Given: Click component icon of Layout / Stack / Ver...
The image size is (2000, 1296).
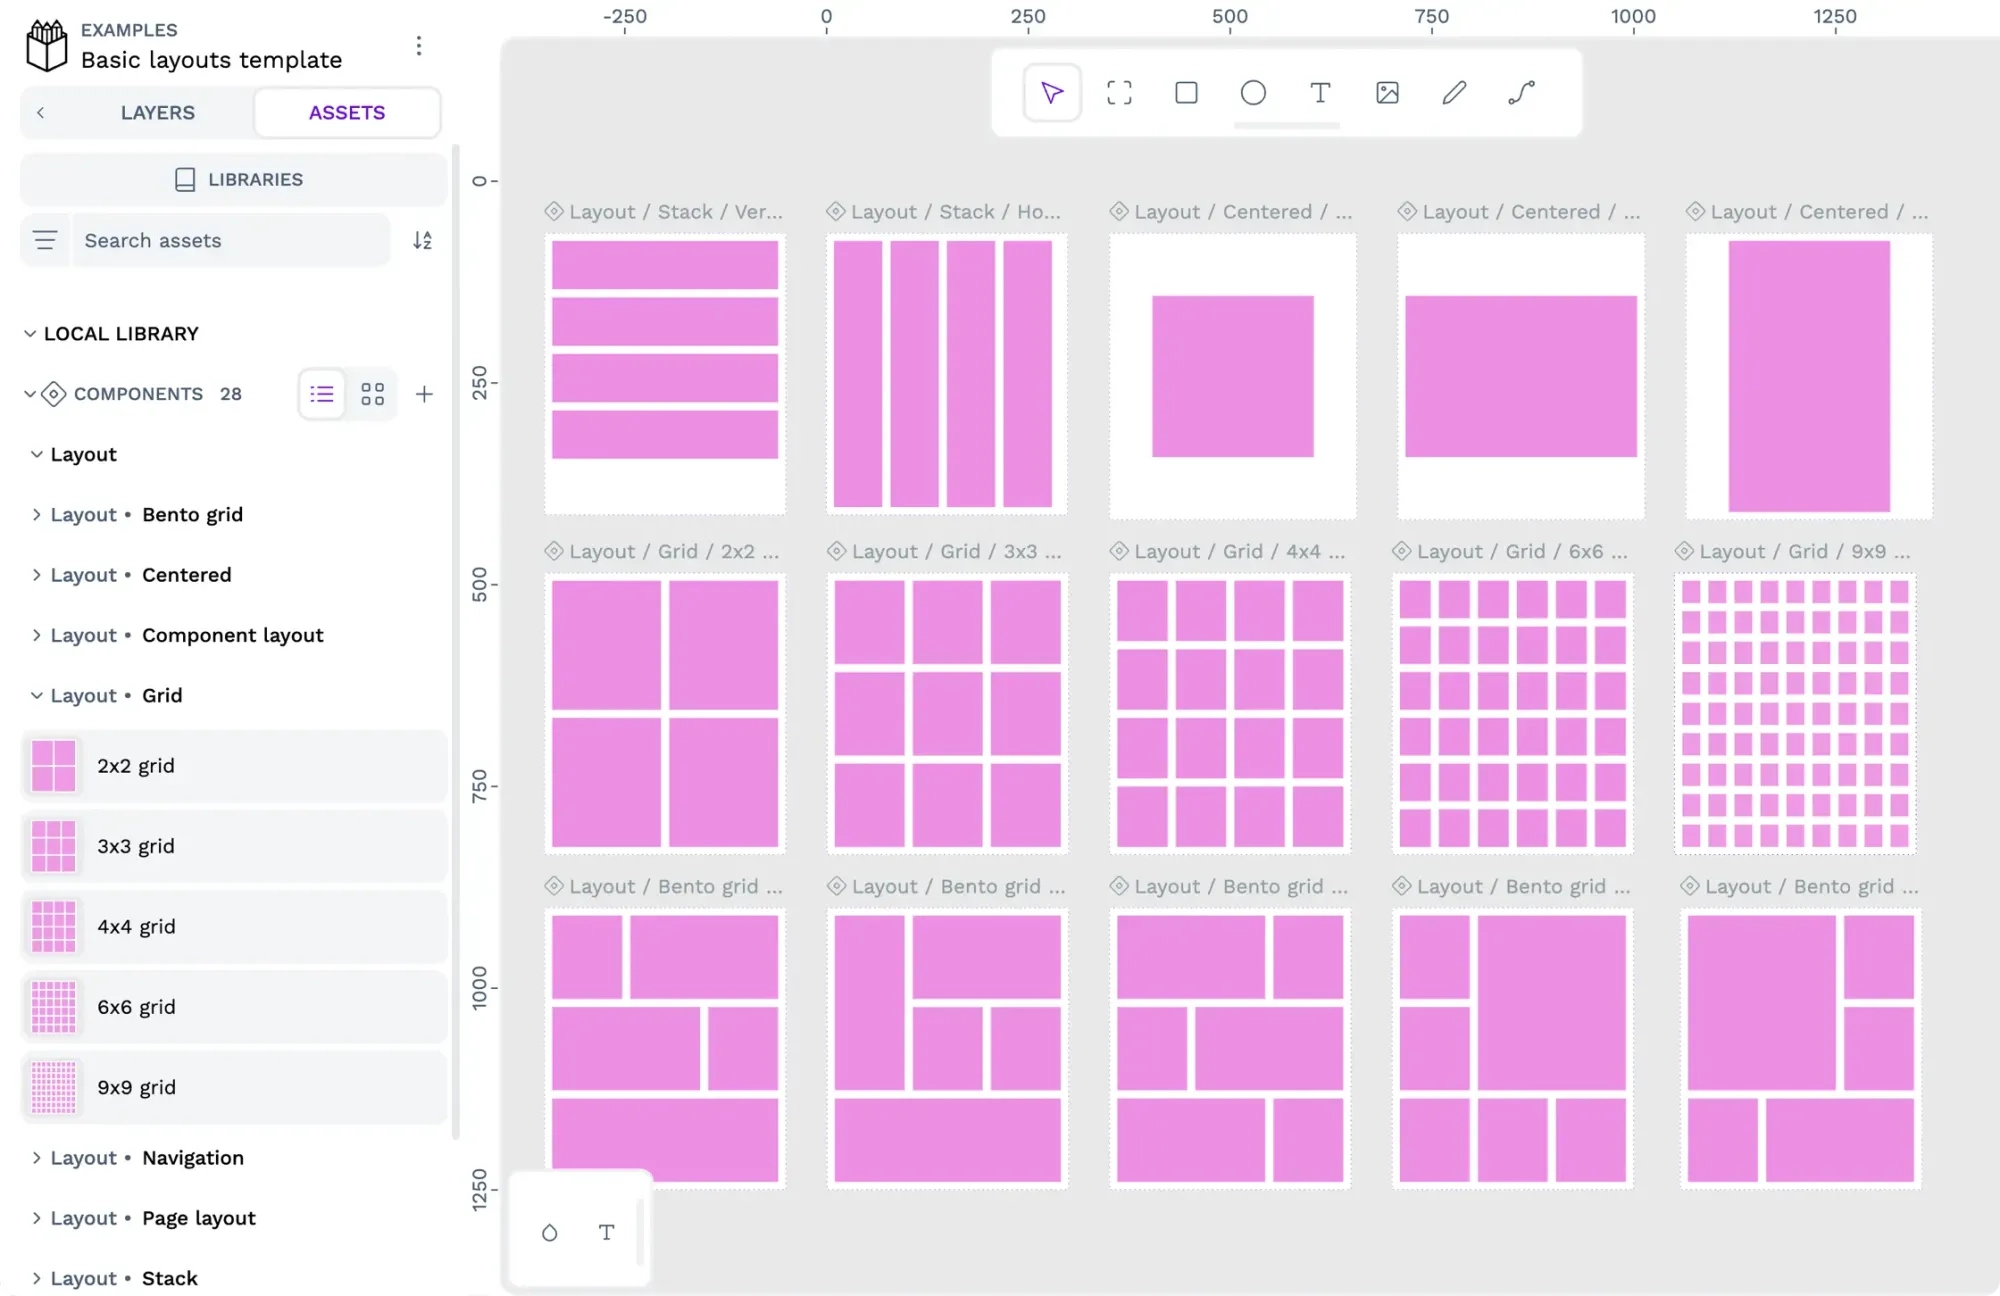Looking at the screenshot, I should [x=554, y=212].
